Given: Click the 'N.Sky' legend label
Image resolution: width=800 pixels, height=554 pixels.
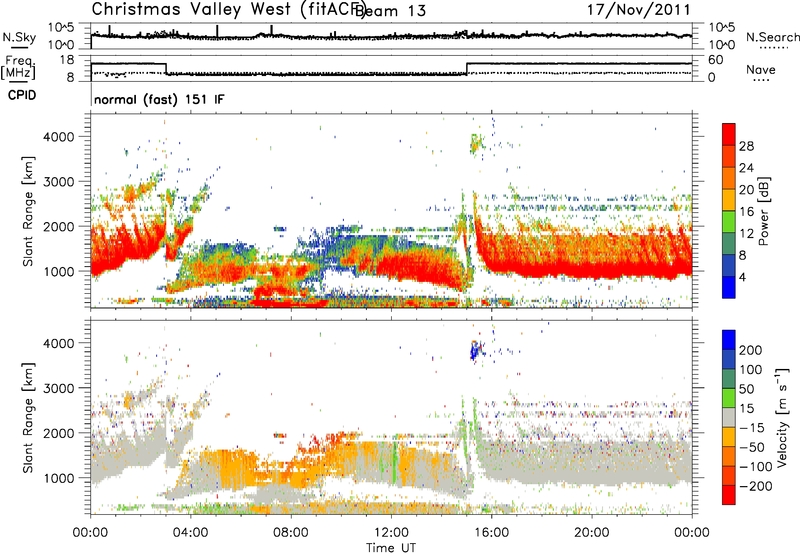Looking at the screenshot, I should [x=19, y=37].
